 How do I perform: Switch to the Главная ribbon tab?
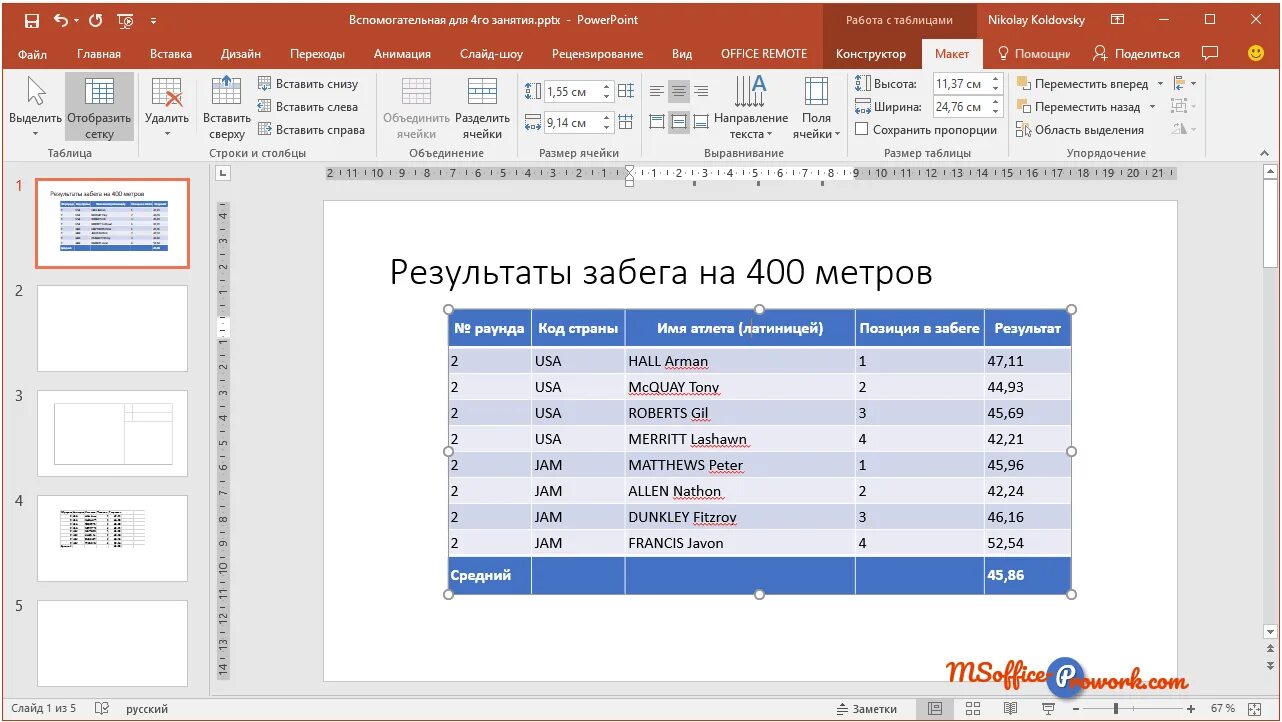(99, 54)
